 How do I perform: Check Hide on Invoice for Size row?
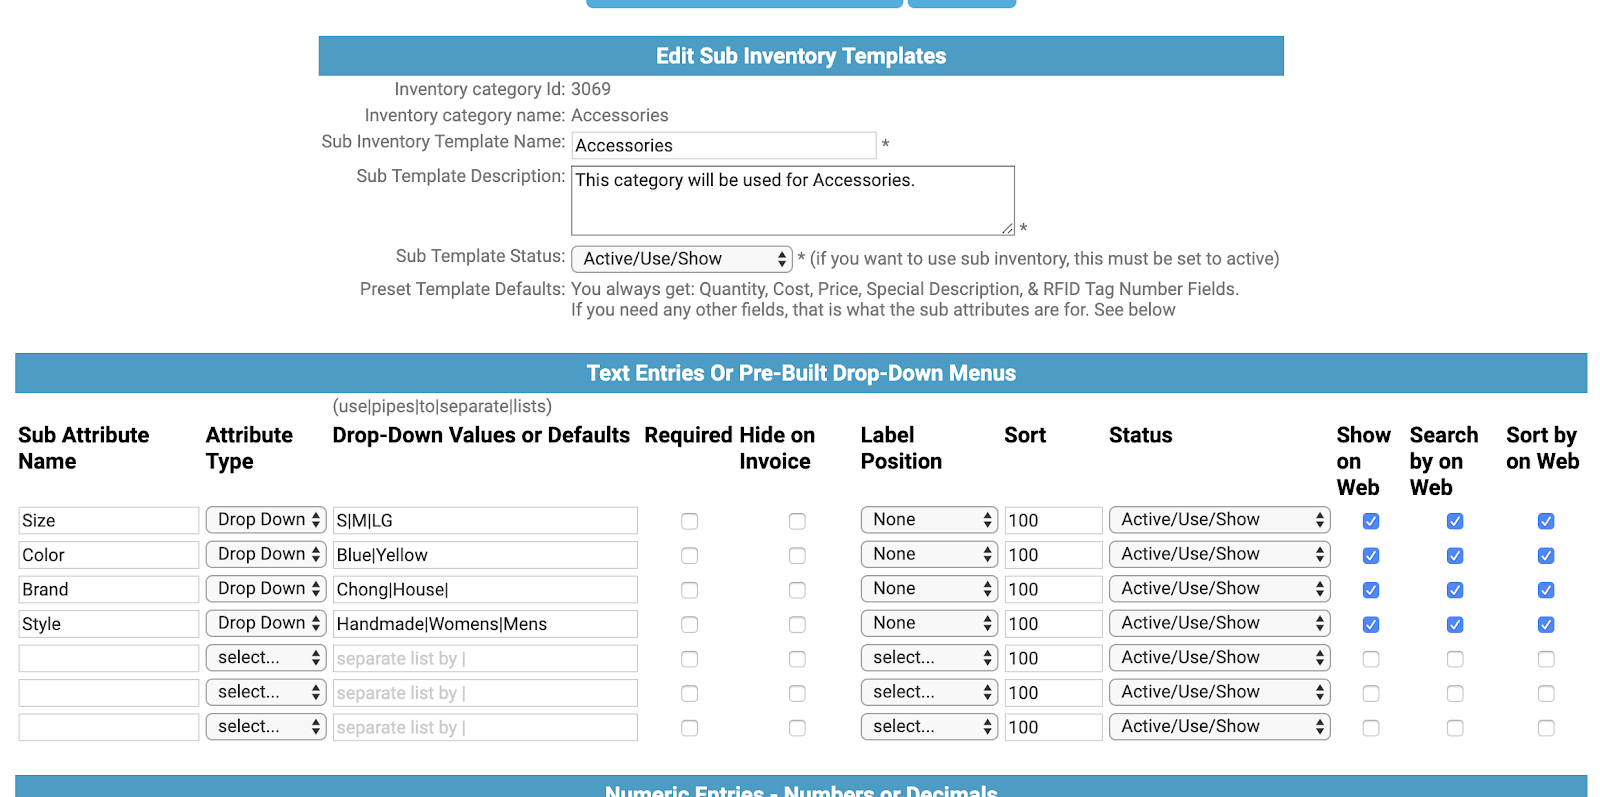click(x=797, y=521)
